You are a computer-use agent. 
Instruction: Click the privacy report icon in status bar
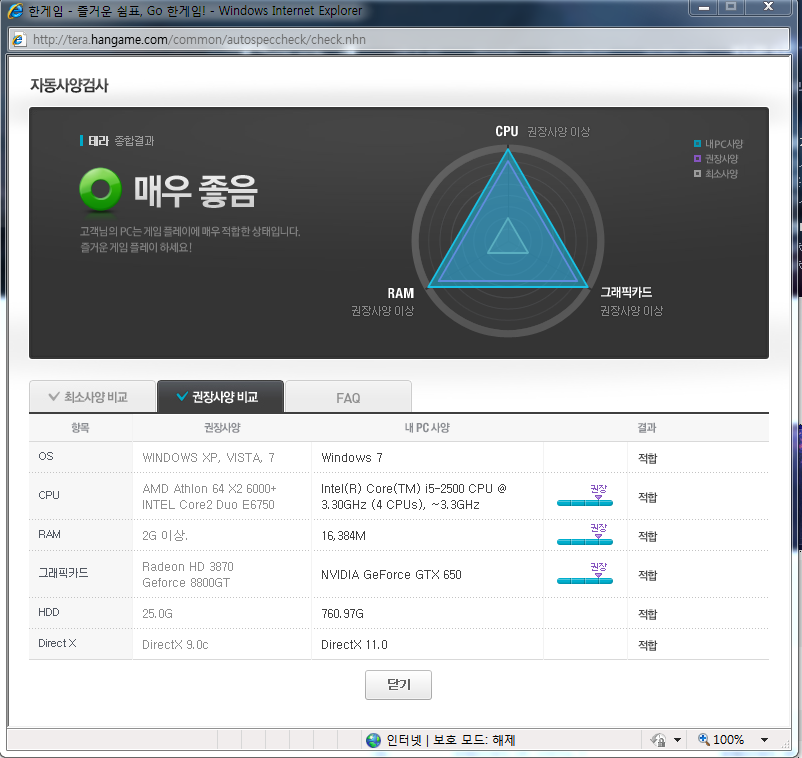click(x=657, y=740)
